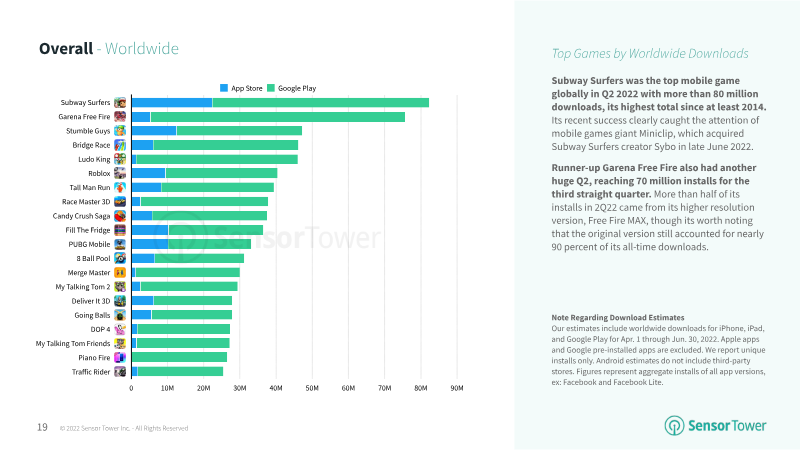Click the Top Games by Worldwide Downloads title
The image size is (800, 450).
[650, 53]
